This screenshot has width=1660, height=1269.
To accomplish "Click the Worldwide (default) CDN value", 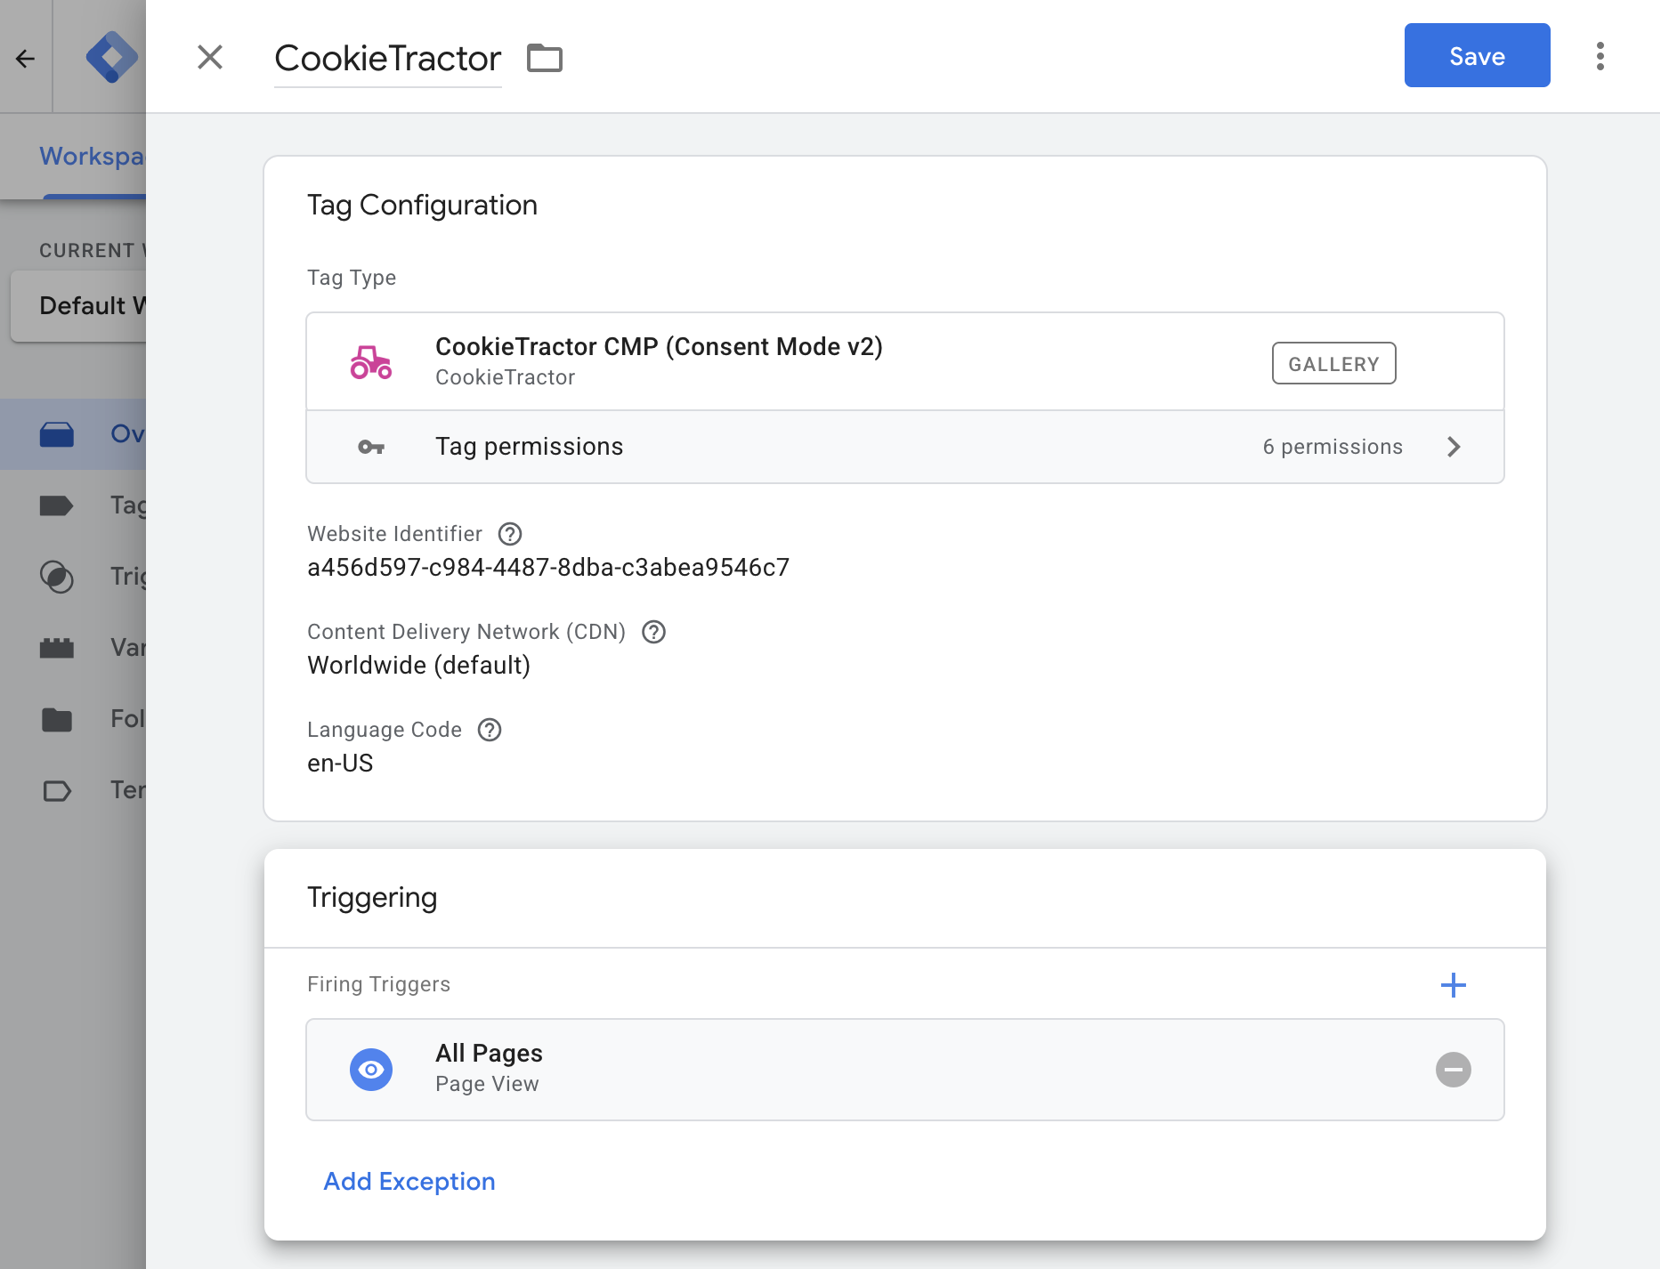I will (x=418, y=666).
